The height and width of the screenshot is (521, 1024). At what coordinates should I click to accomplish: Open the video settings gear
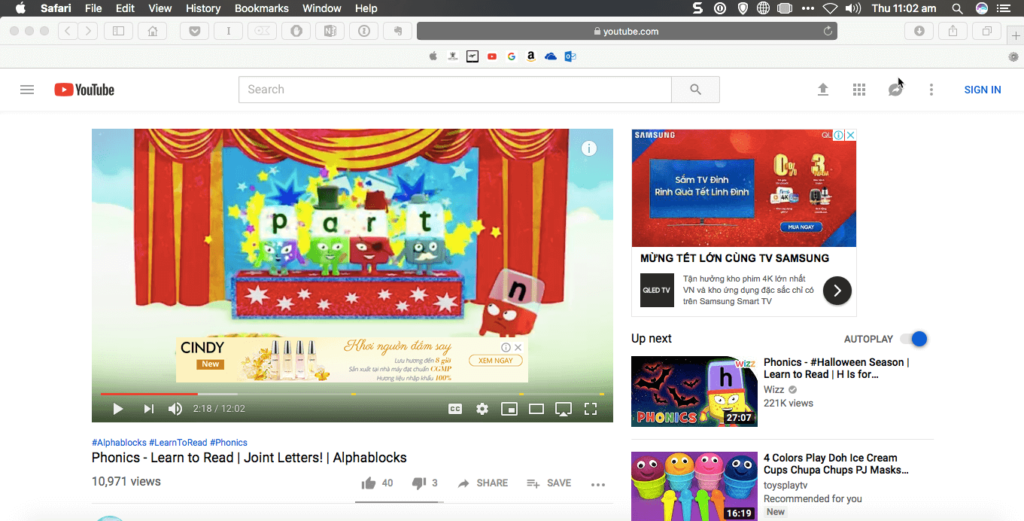point(482,409)
